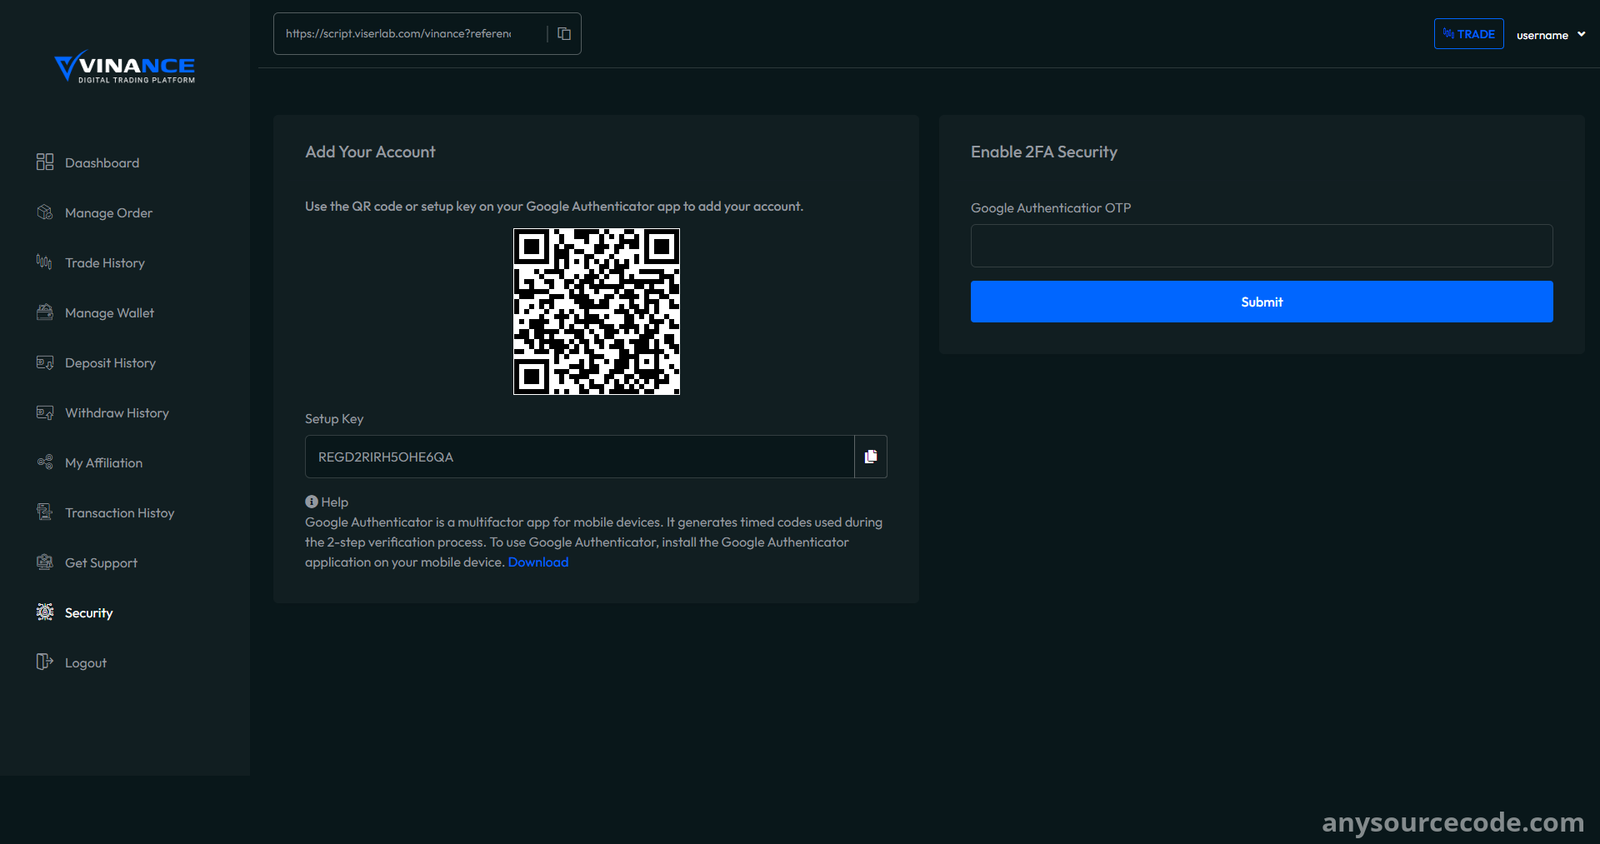
Task: Expand the username dropdown arrow
Action: click(1581, 34)
